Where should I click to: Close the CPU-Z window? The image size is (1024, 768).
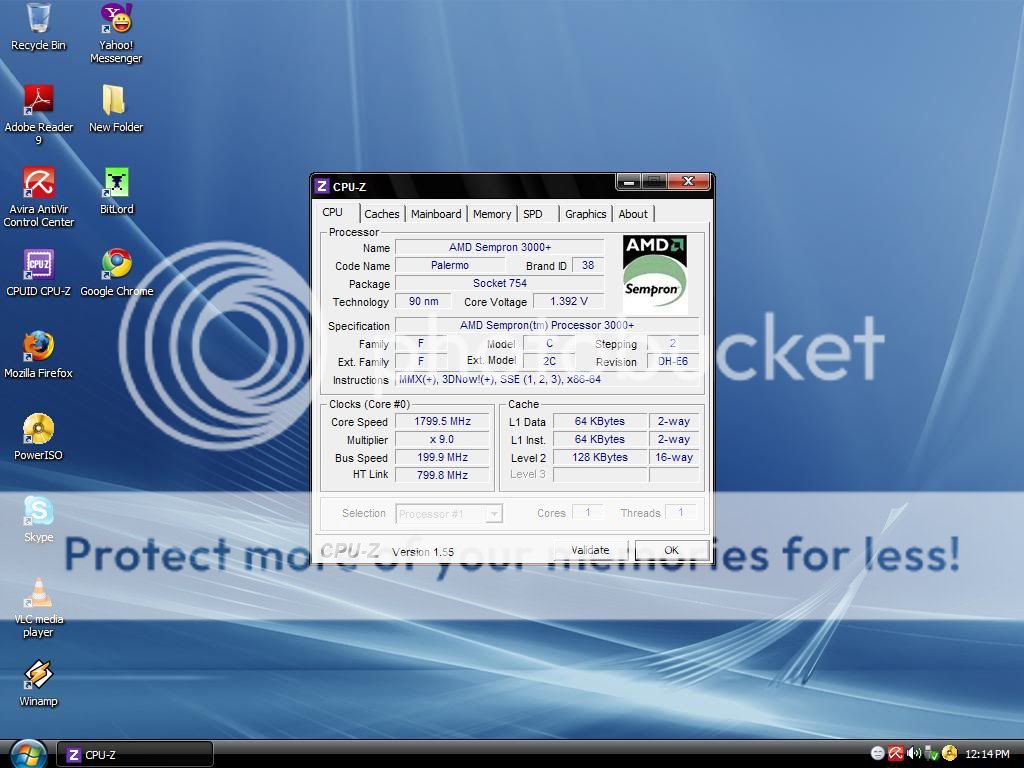click(688, 182)
